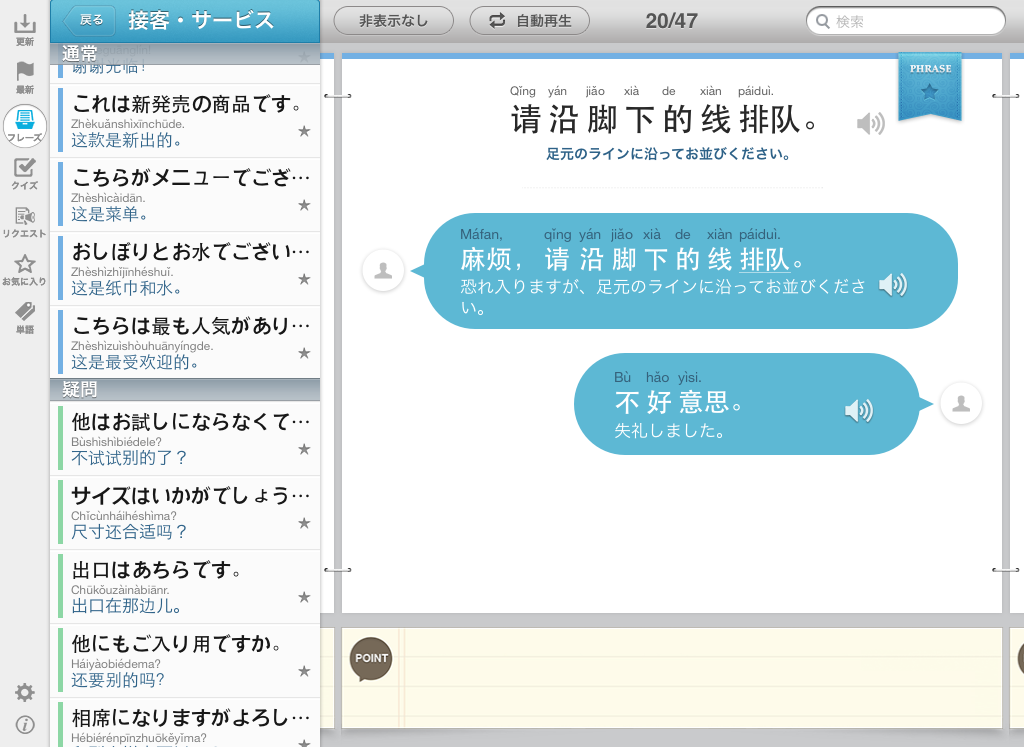Open the info icon in sidebar
The width and height of the screenshot is (1024, 747).
point(25,725)
